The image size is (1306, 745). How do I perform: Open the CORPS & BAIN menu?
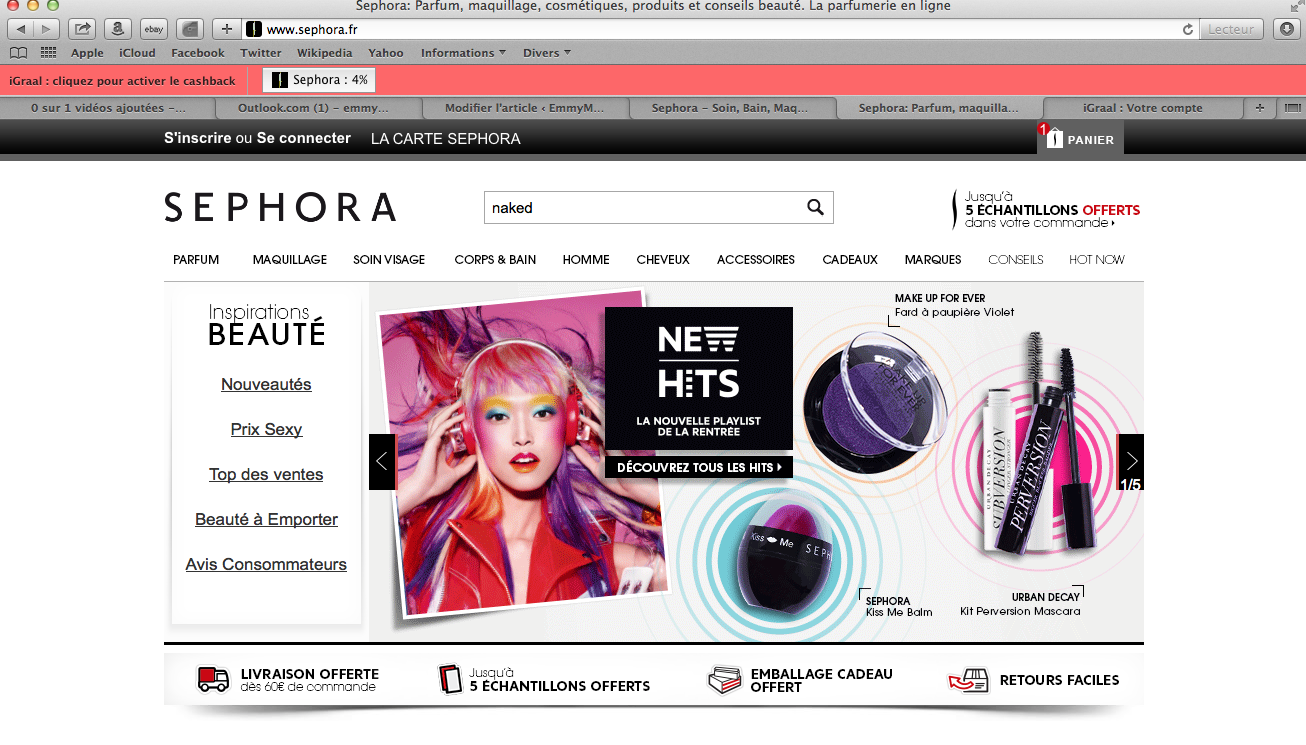495,260
